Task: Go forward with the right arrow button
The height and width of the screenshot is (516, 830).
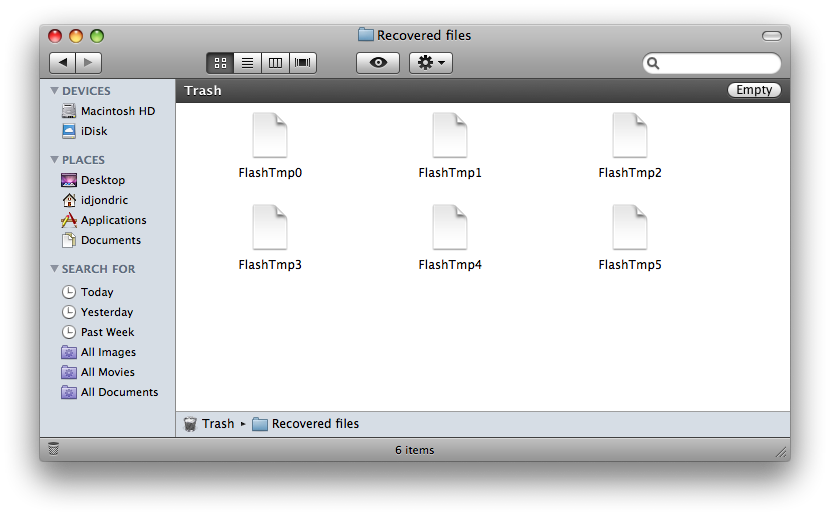Action: [x=88, y=62]
